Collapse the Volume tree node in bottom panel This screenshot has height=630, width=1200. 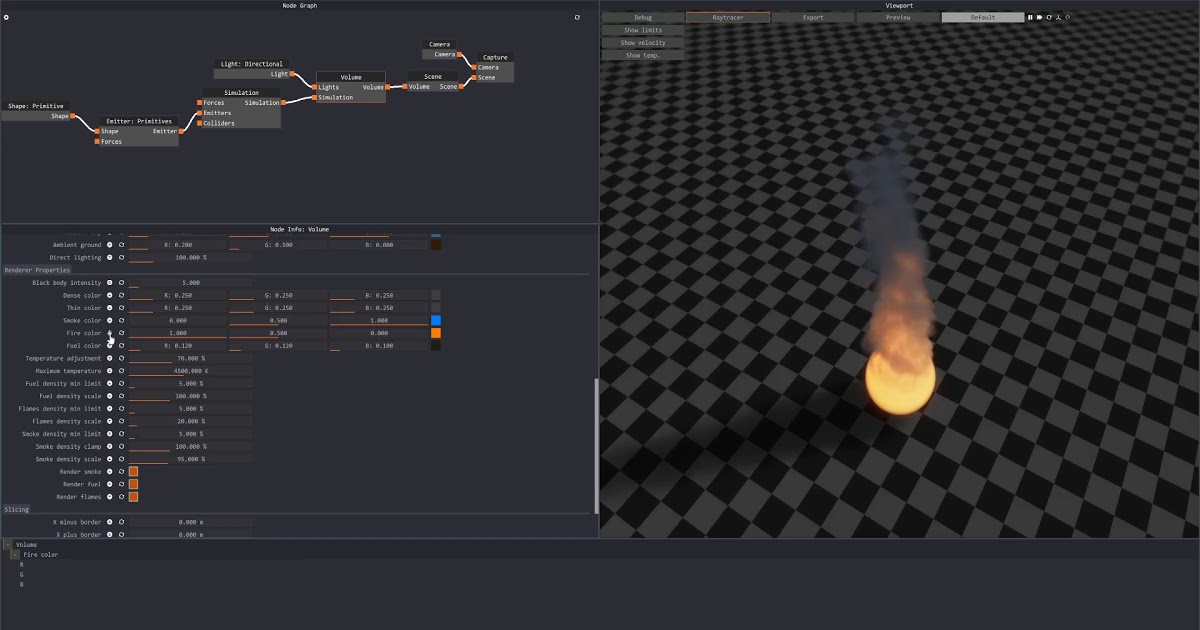[x=7, y=545]
